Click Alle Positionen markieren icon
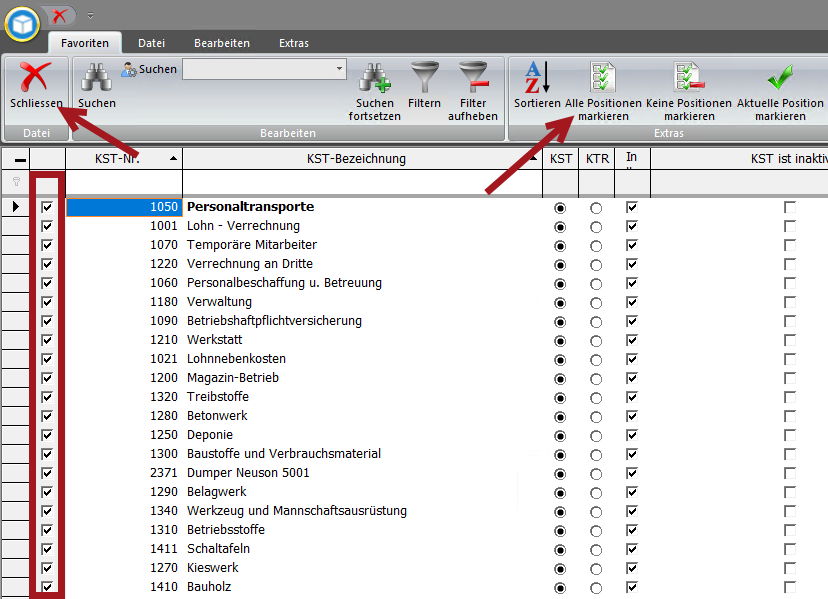Screen dimensions: 828x599 click(x=603, y=78)
